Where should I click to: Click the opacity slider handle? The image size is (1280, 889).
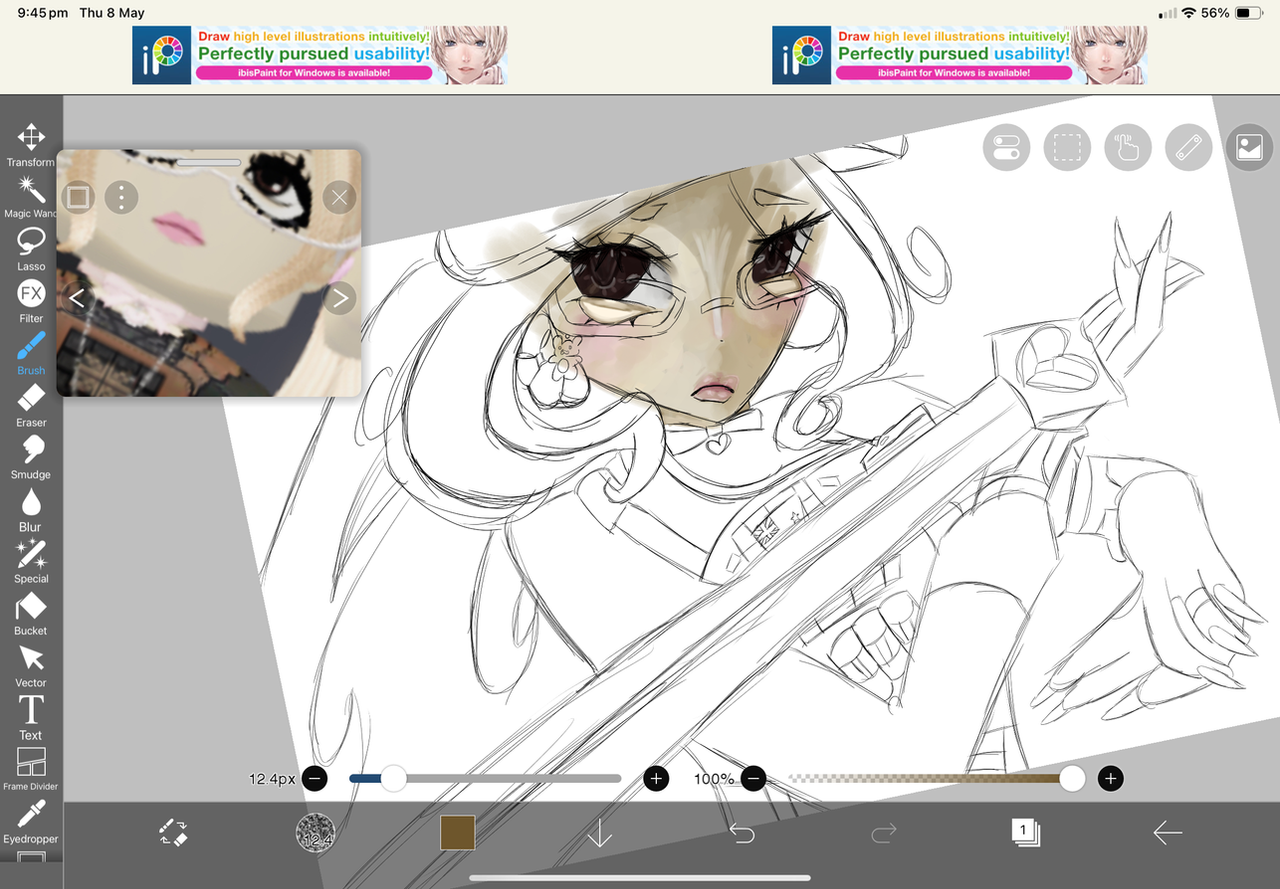pos(1072,778)
